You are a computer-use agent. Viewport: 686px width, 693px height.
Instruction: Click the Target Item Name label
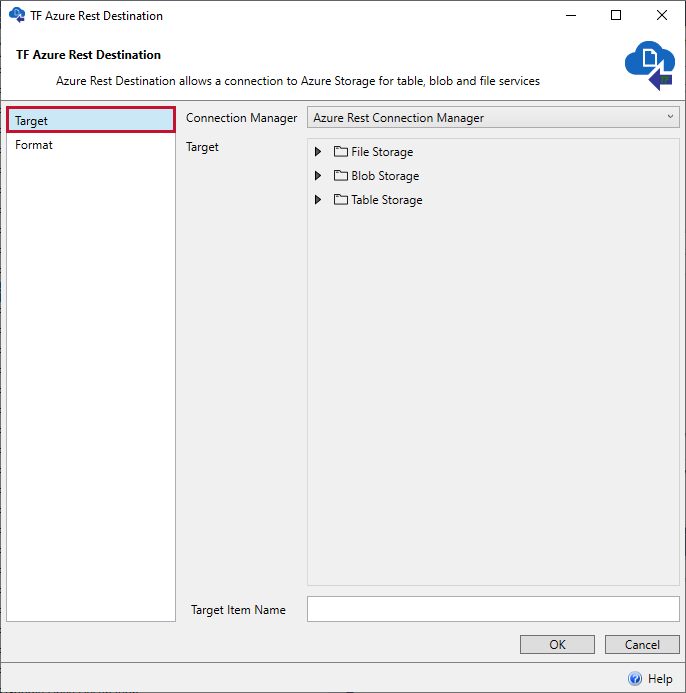(238, 610)
